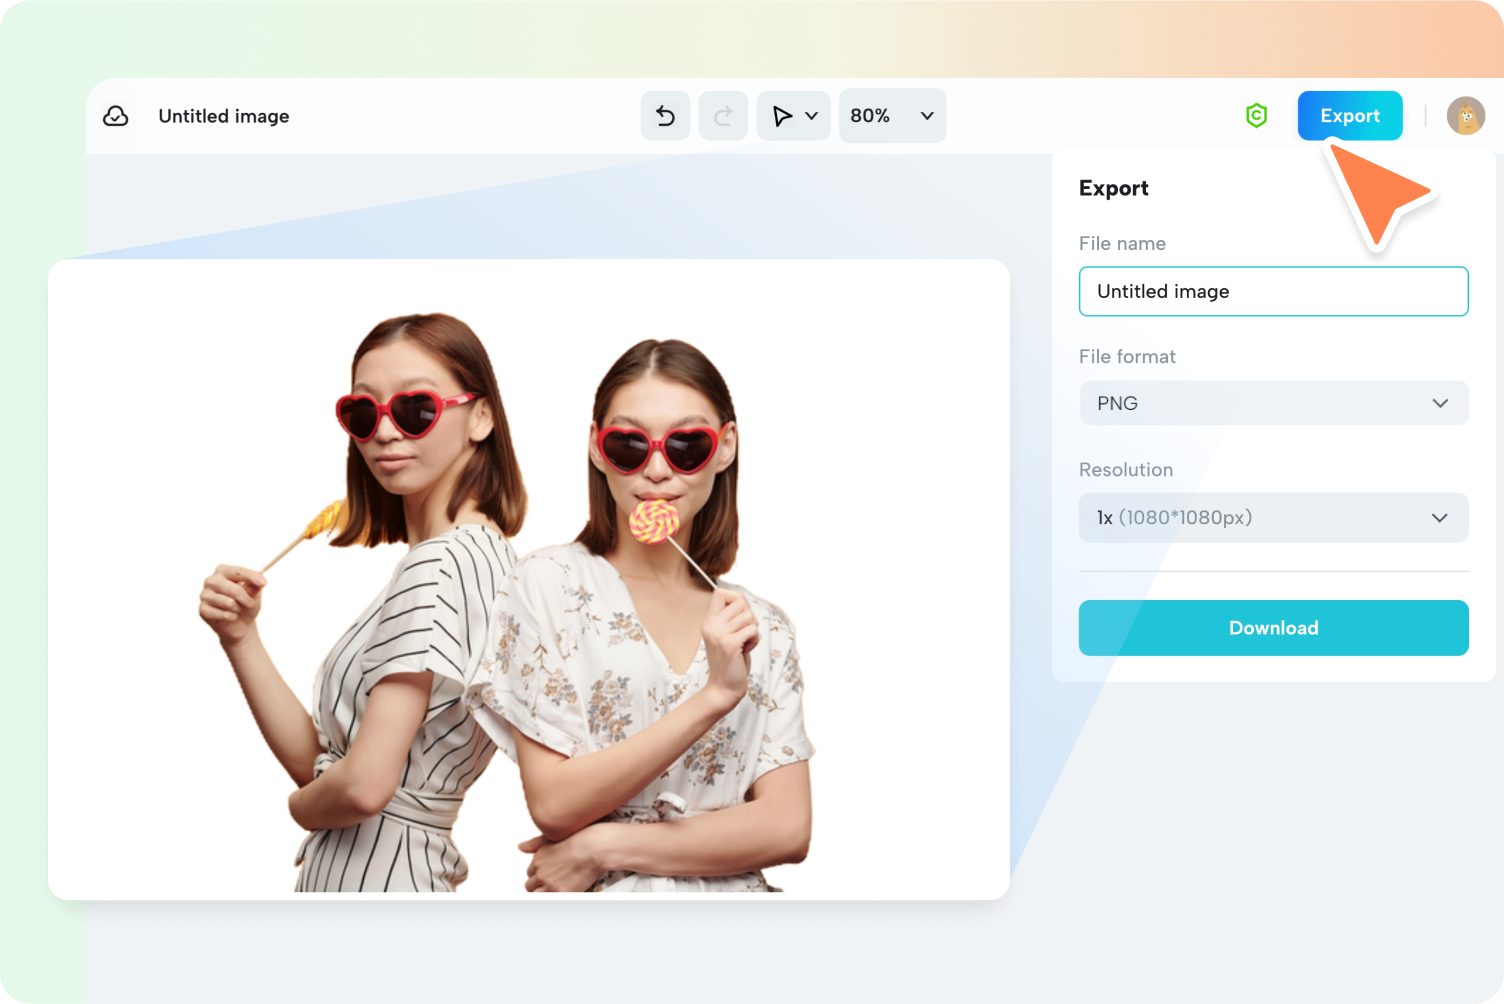Image resolution: width=1504 pixels, height=1004 pixels.
Task: Click the cloud save status icon
Action: pyautogui.click(x=116, y=116)
